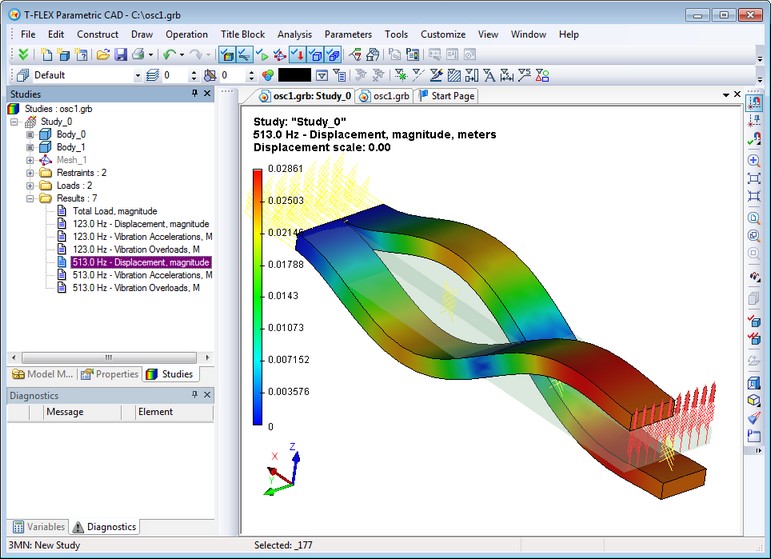Screen dimensions: 771x559
Task: Click the green checkmark icon on right toolbar
Action: (754, 141)
